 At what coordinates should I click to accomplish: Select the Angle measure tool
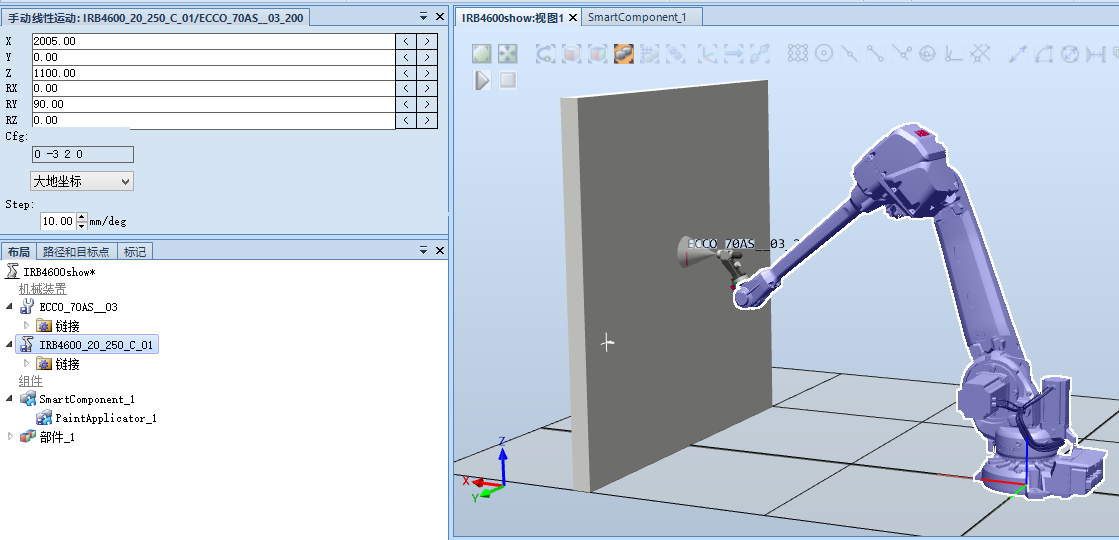coord(1043,54)
